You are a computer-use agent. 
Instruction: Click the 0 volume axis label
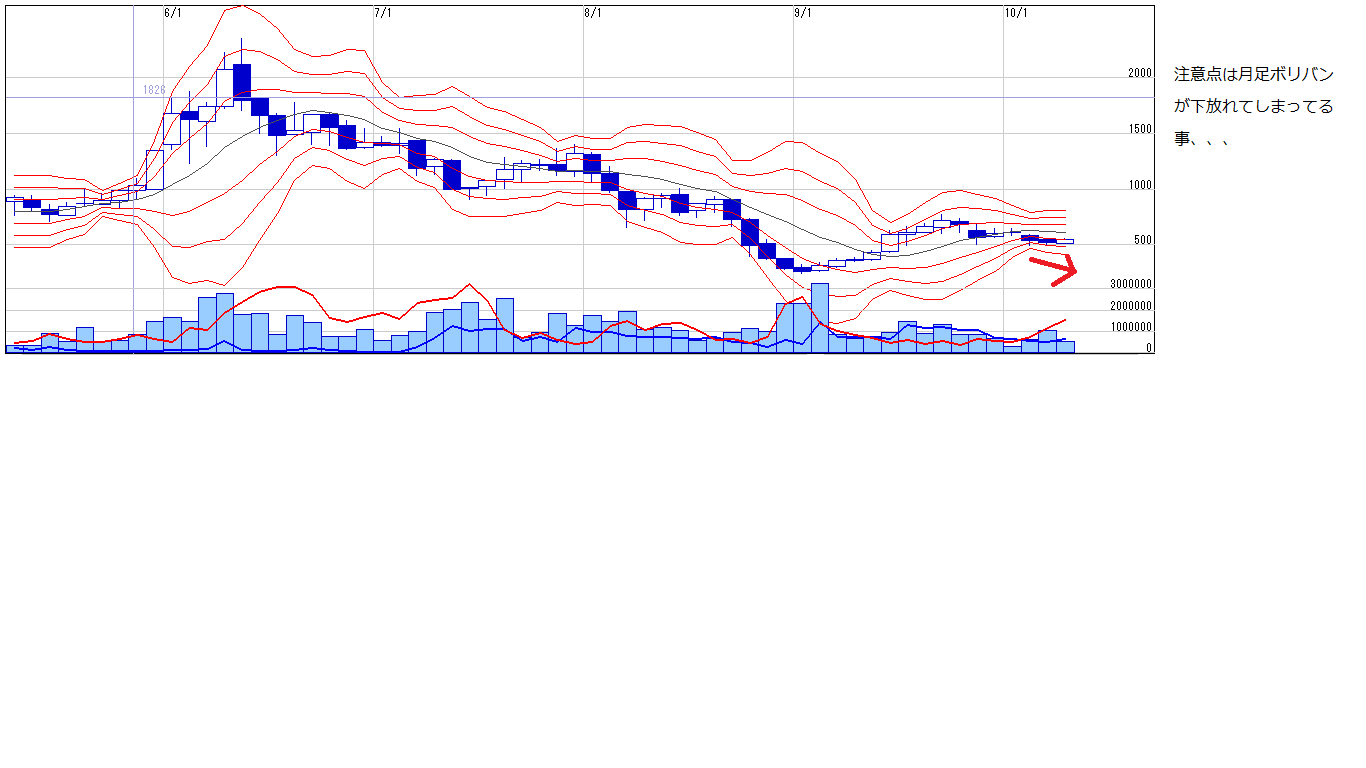coord(1149,348)
